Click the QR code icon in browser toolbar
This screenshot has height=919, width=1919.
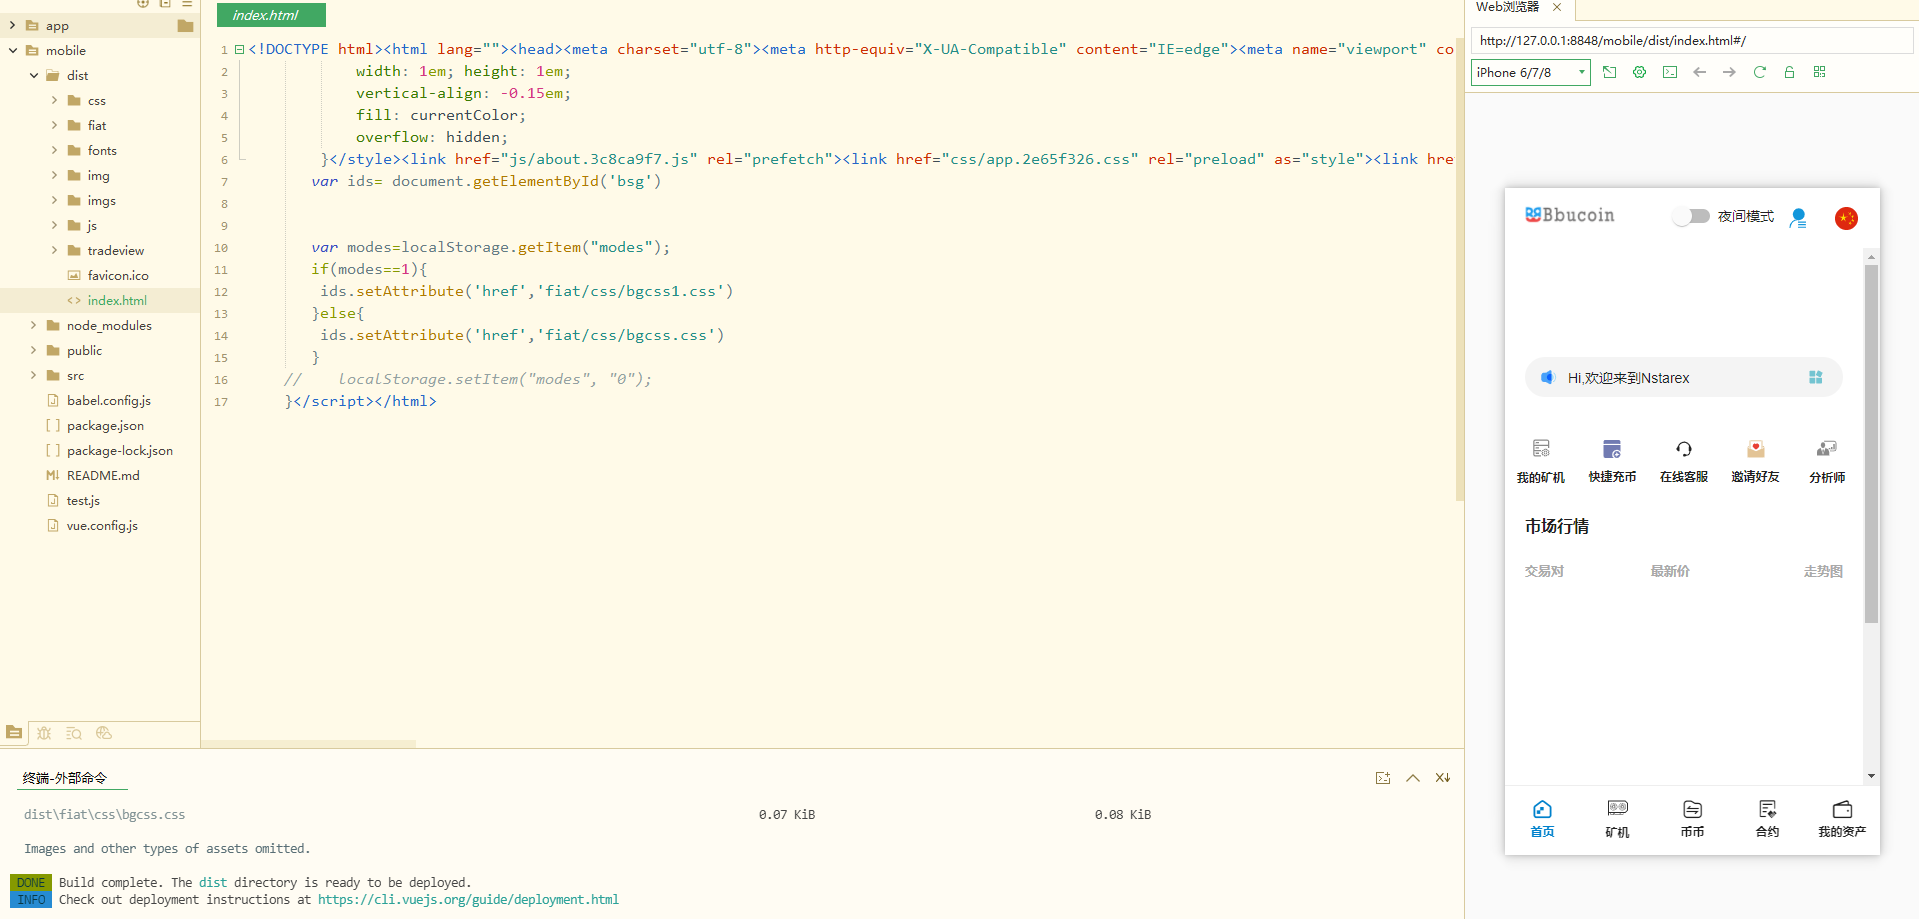tap(1819, 72)
